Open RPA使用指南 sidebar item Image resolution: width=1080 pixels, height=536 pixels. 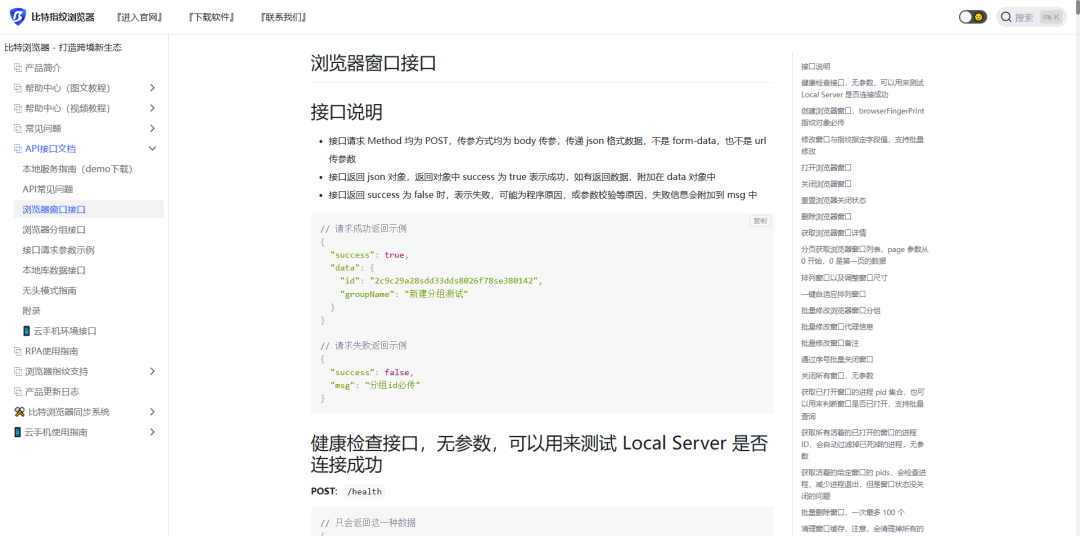(52, 351)
